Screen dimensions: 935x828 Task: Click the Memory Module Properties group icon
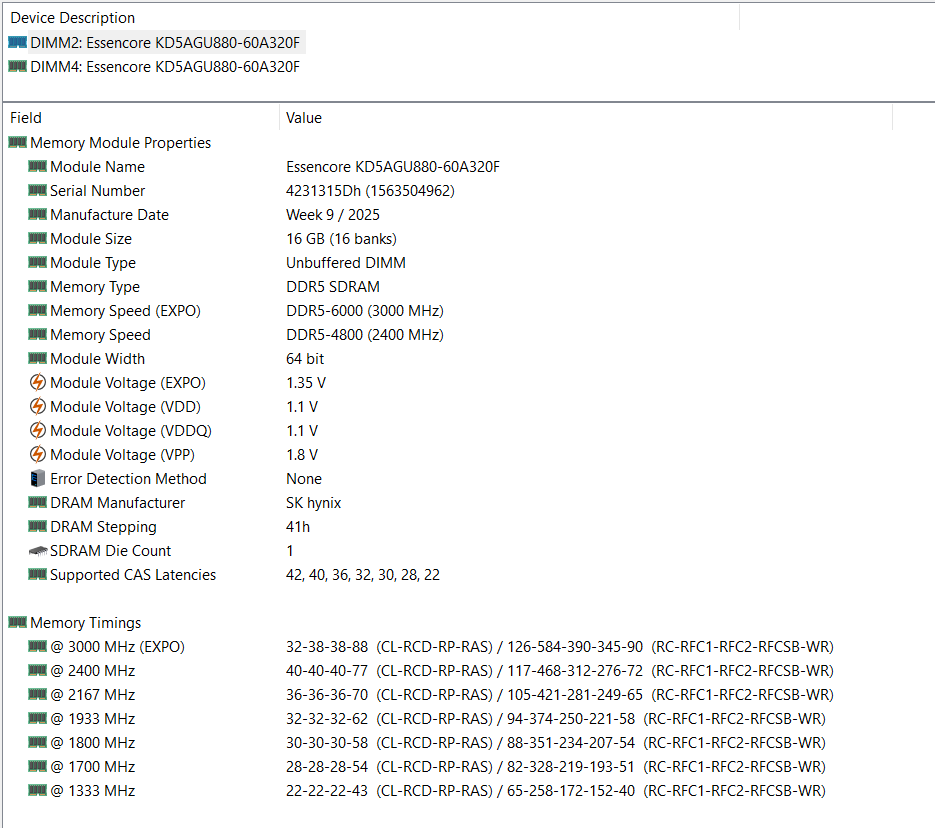[x=17, y=143]
